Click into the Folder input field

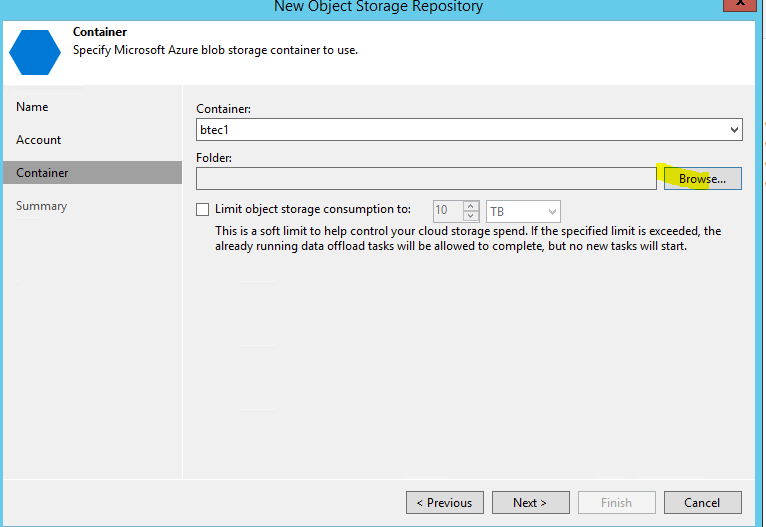point(426,179)
